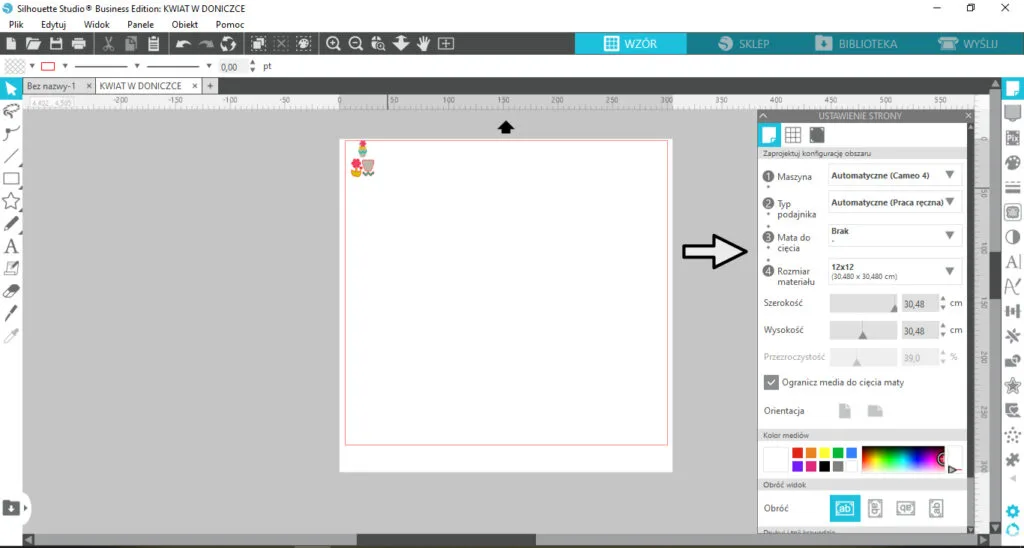
Task: Open the Widok menu
Action: 97,25
